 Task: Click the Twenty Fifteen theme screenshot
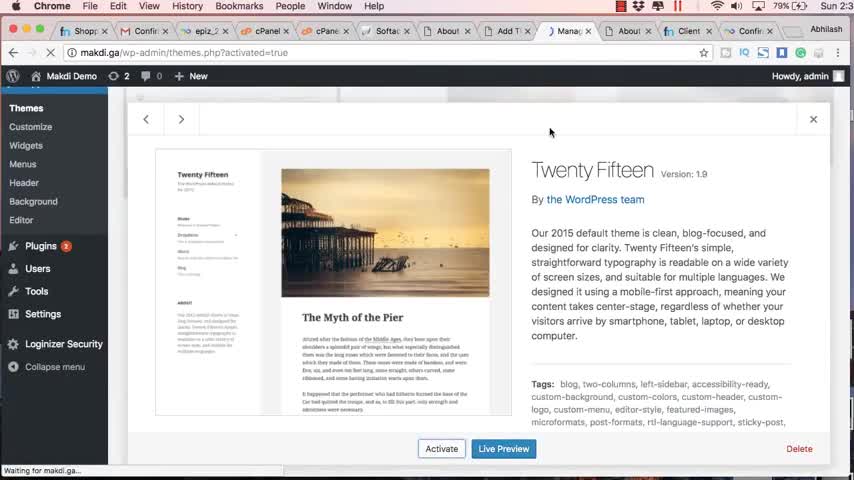tap(333, 282)
